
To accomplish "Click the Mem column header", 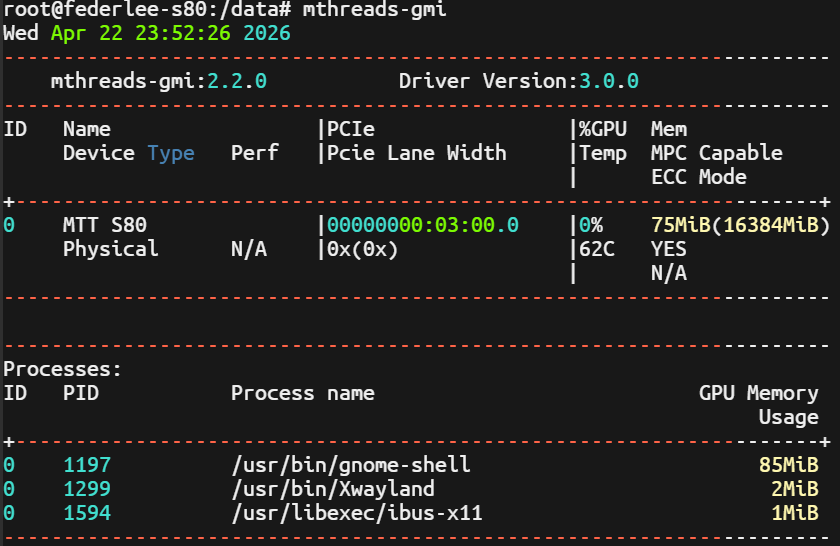I will coord(669,129).
